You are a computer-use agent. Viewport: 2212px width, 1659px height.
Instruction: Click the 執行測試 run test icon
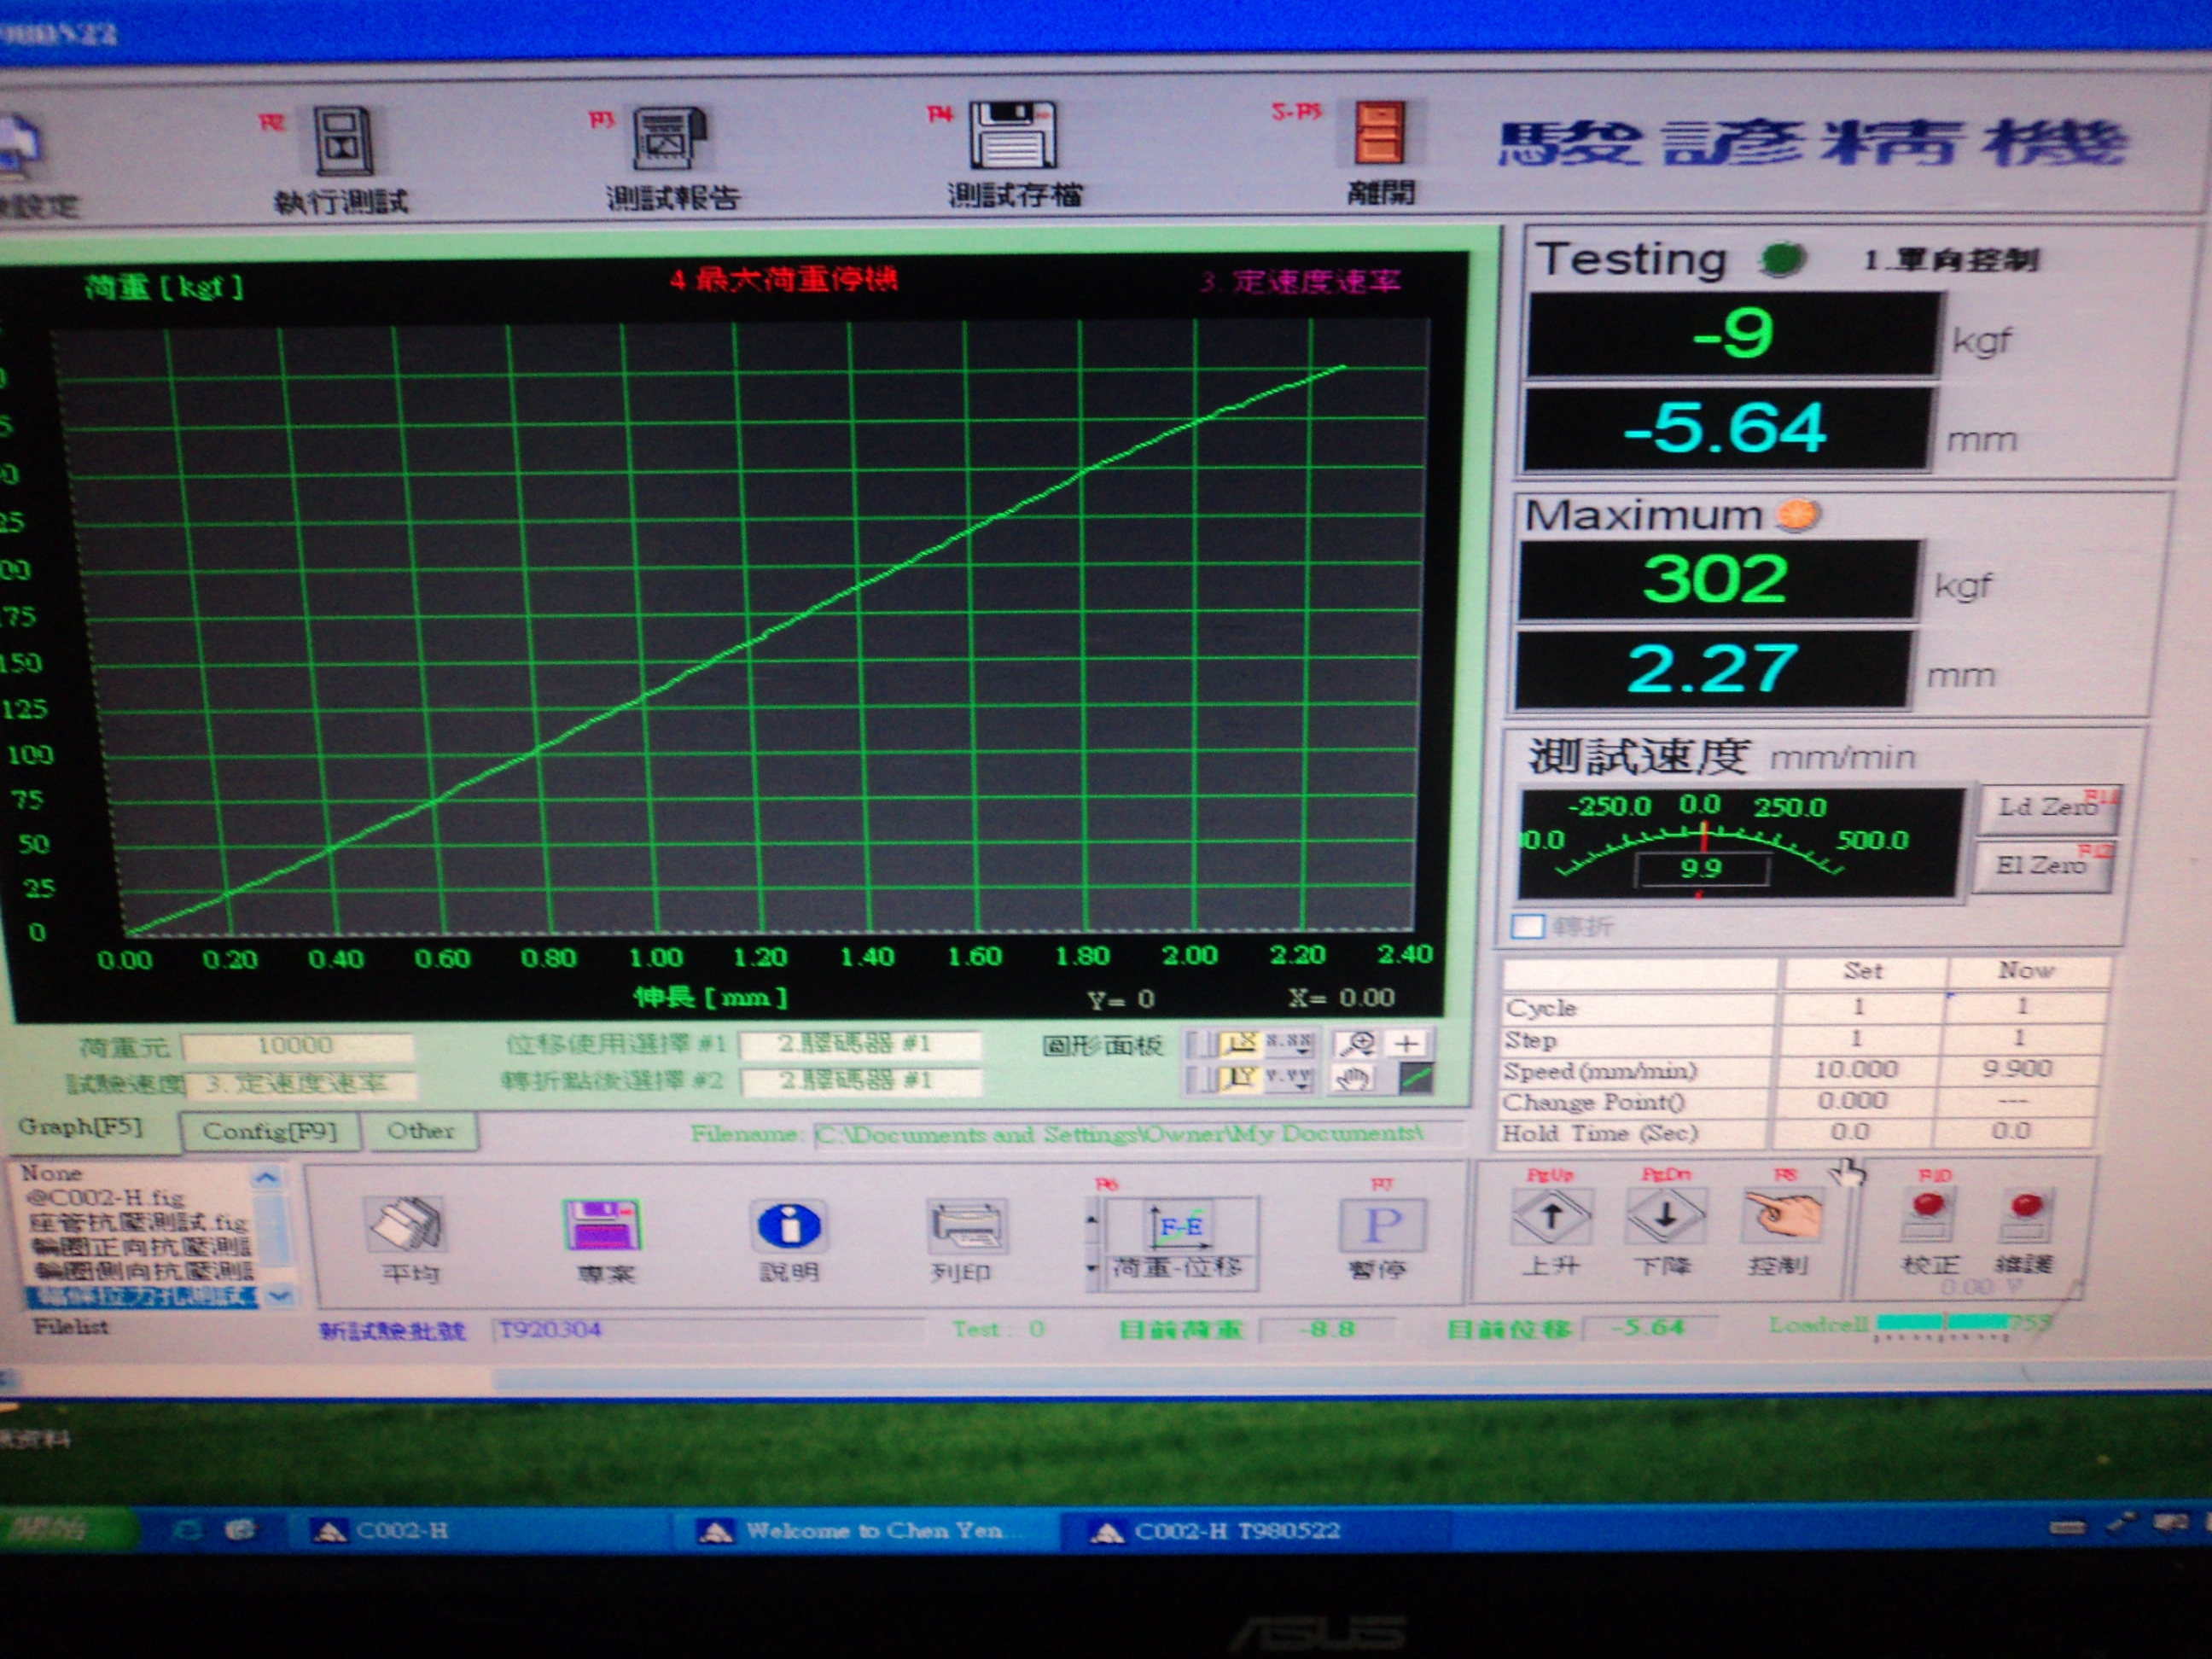click(x=343, y=141)
